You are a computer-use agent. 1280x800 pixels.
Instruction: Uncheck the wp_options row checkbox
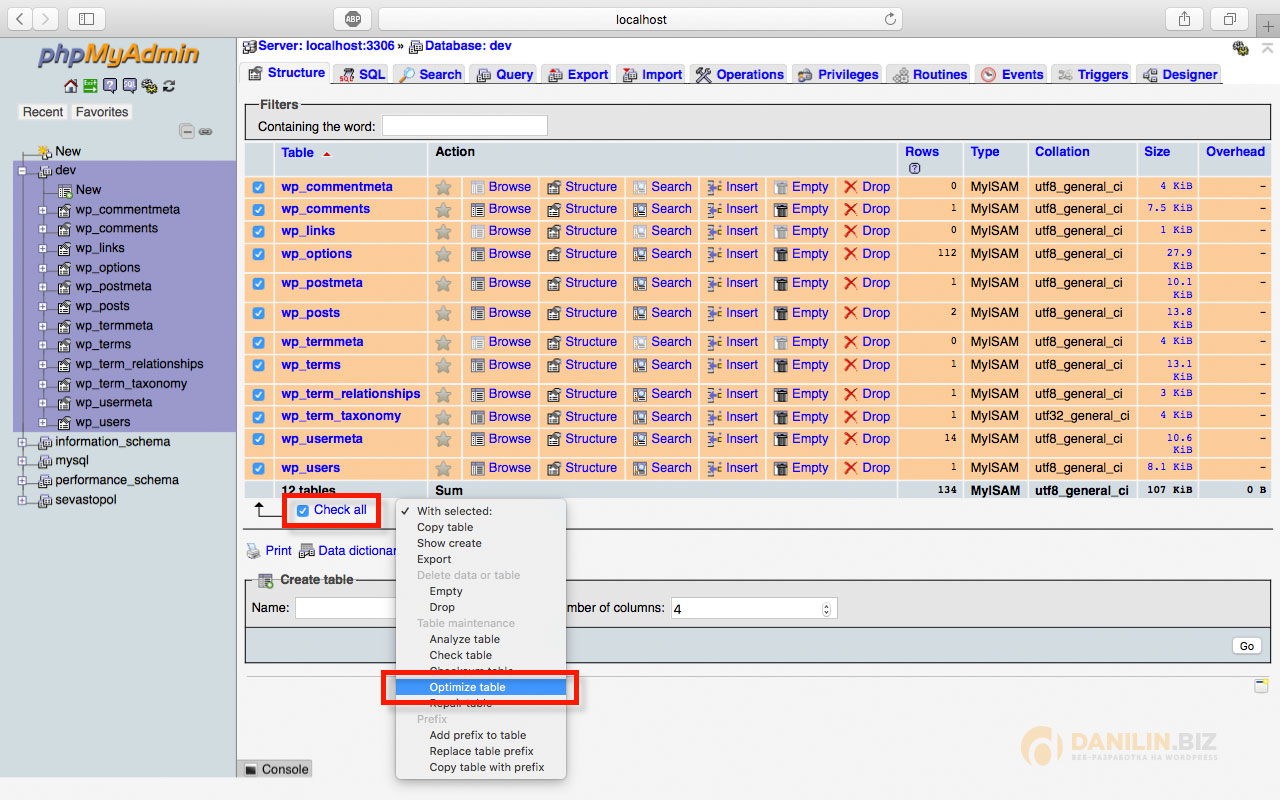(258, 254)
